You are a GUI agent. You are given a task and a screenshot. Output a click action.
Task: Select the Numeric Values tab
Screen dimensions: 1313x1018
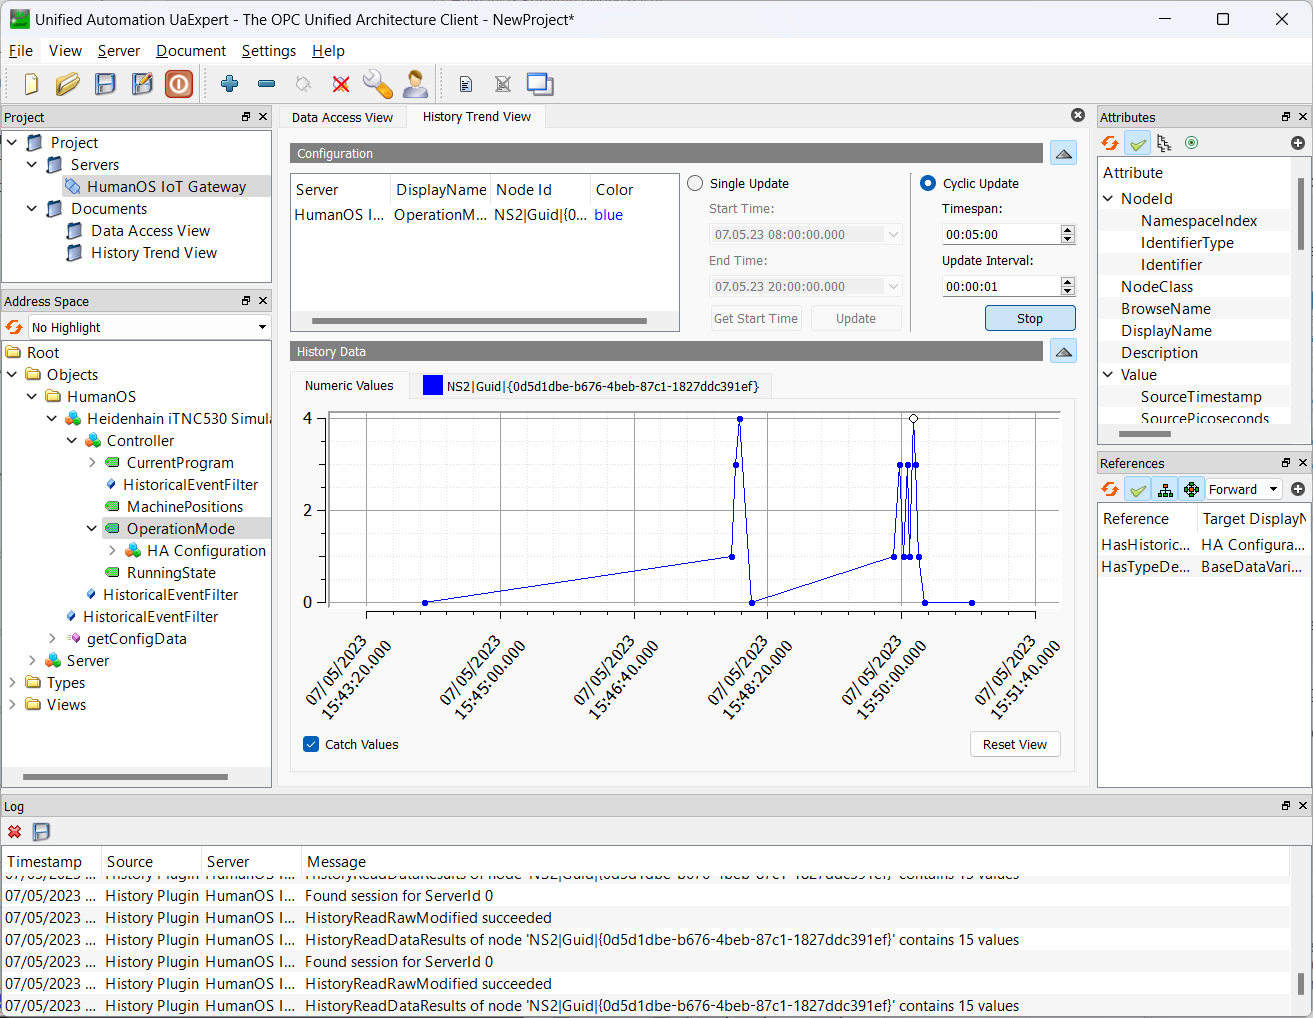point(349,385)
